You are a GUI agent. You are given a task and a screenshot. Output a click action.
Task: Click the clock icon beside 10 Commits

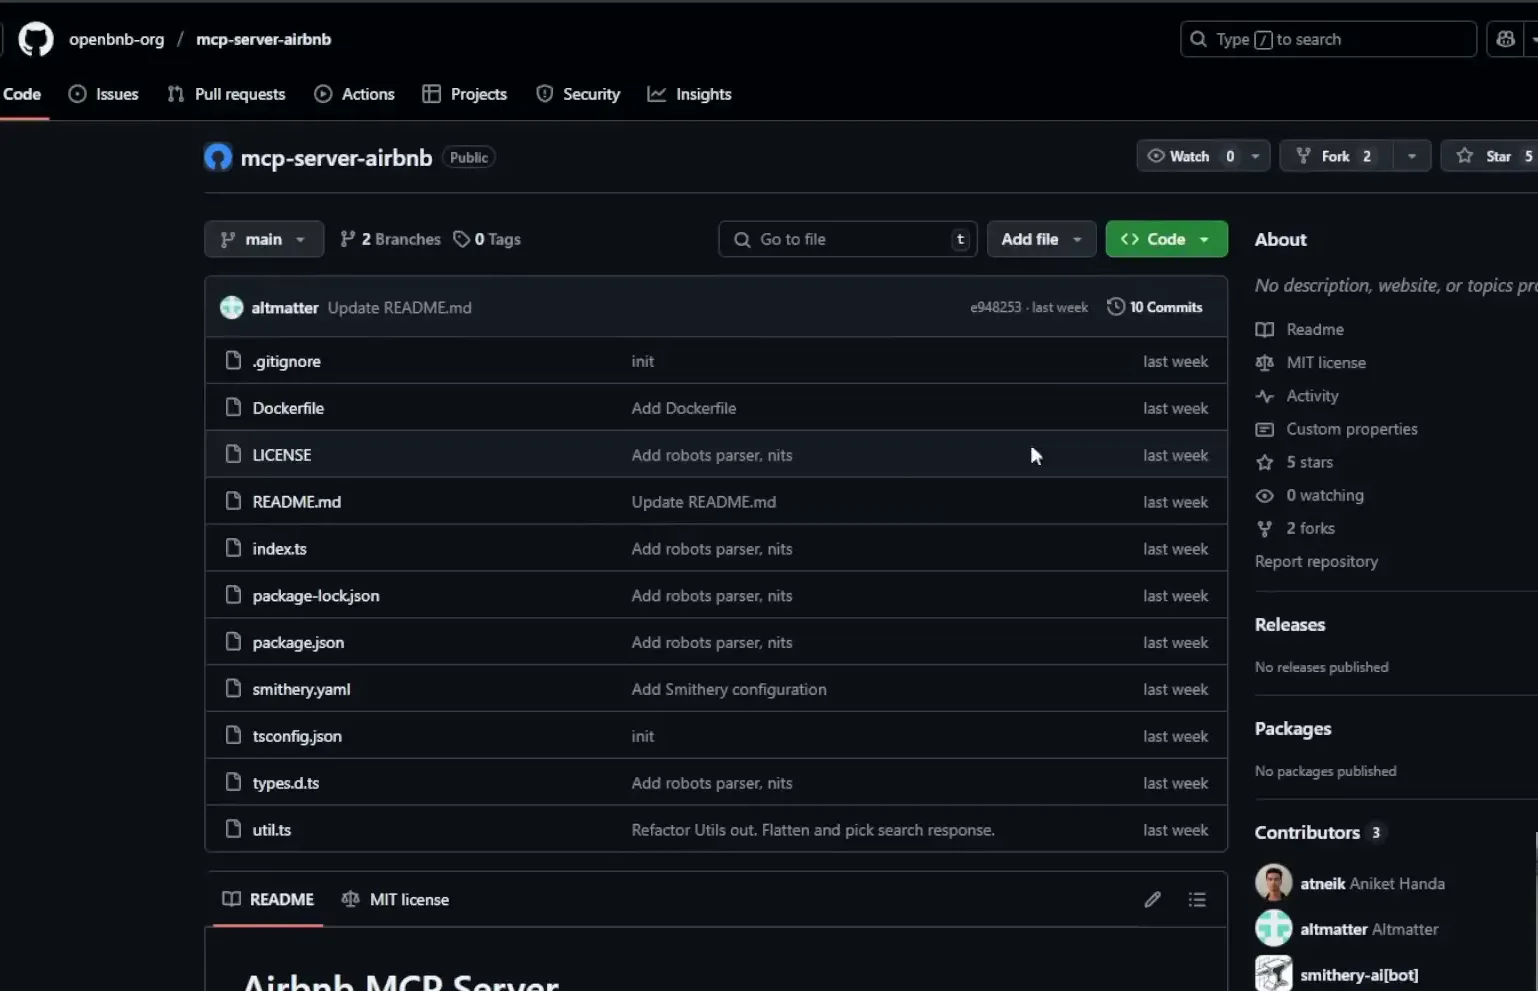pos(1116,307)
